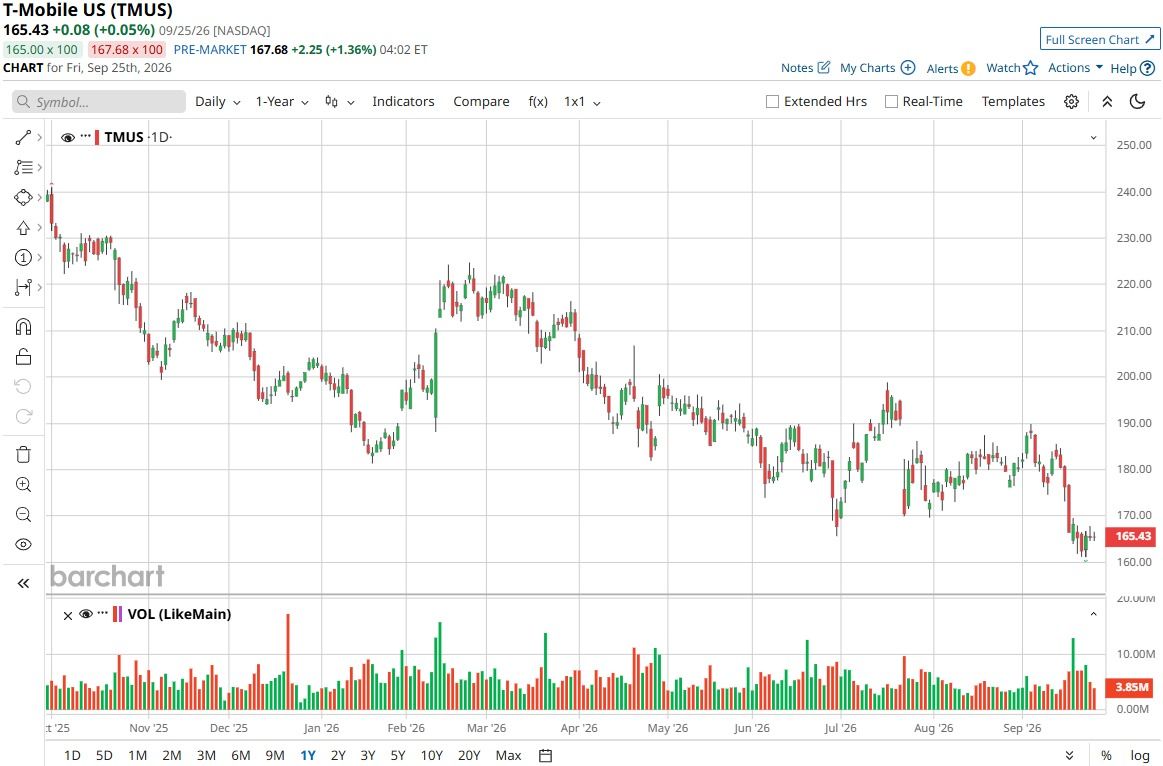Screen dimensions: 1163x766
Task: Expand the Actions dropdown menu
Action: (x=1075, y=67)
